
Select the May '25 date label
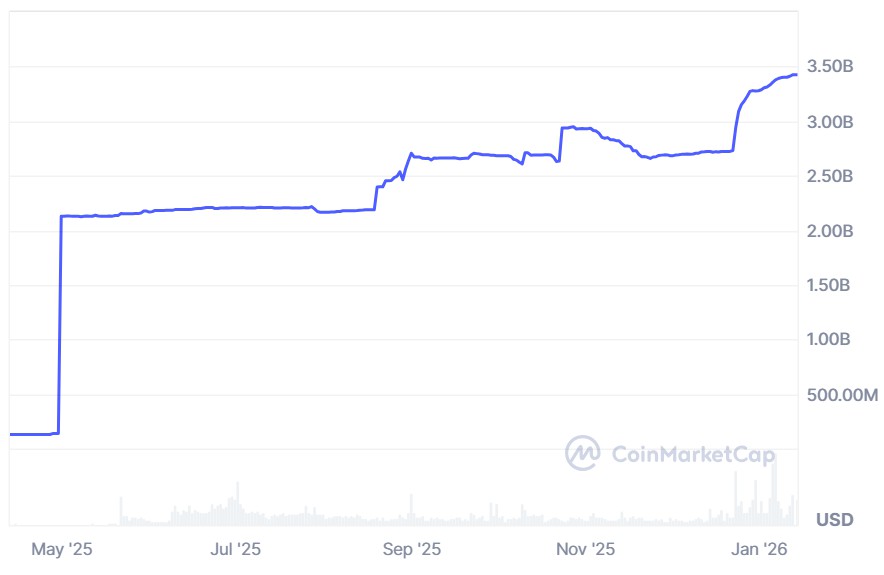pos(62,549)
